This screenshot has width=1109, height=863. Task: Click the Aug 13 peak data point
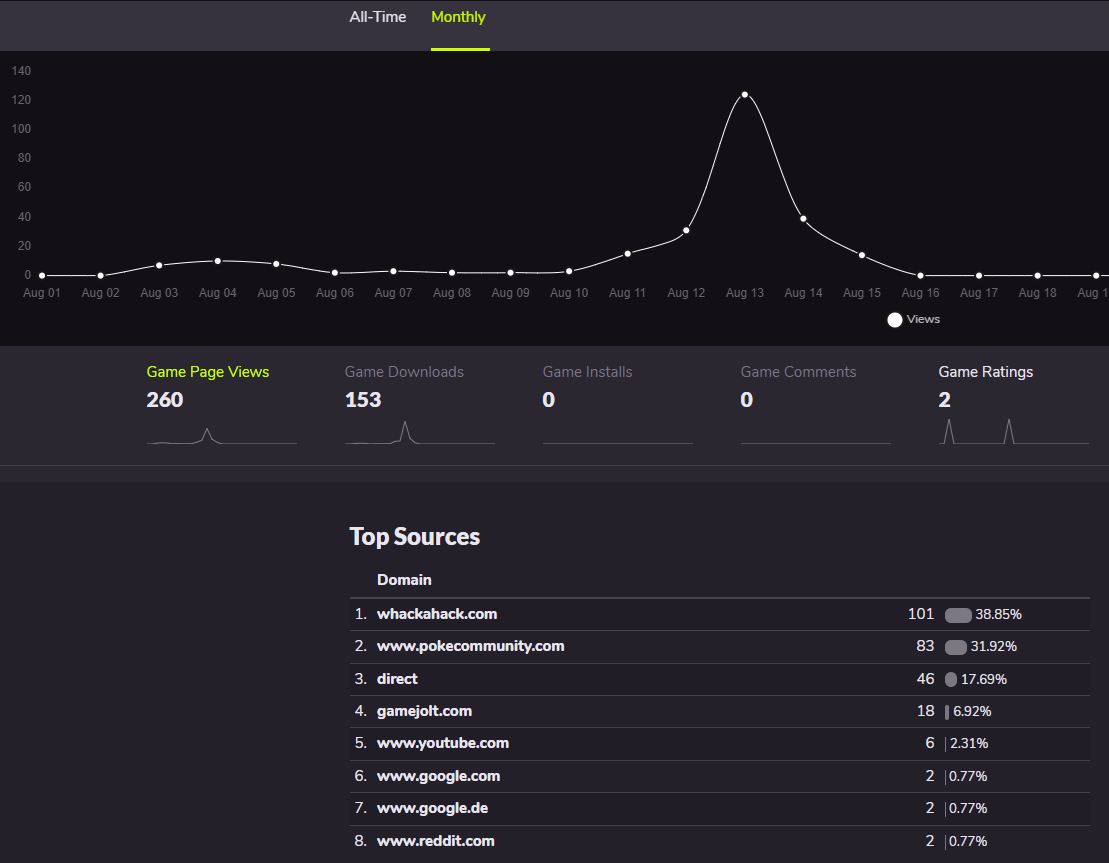745,95
